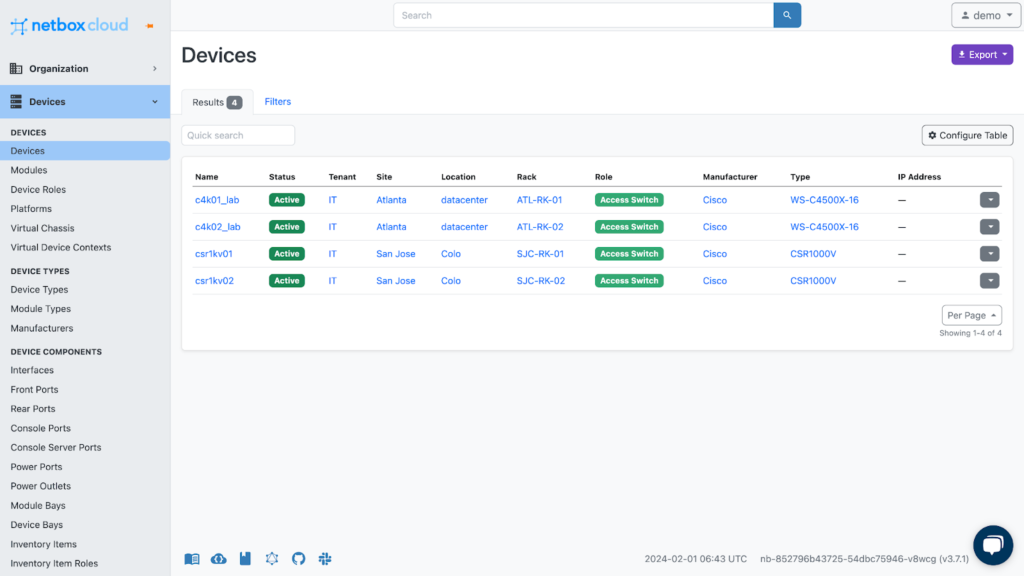Open rack ATL-RK-02 link
Image resolution: width=1024 pixels, height=576 pixels.
point(540,227)
